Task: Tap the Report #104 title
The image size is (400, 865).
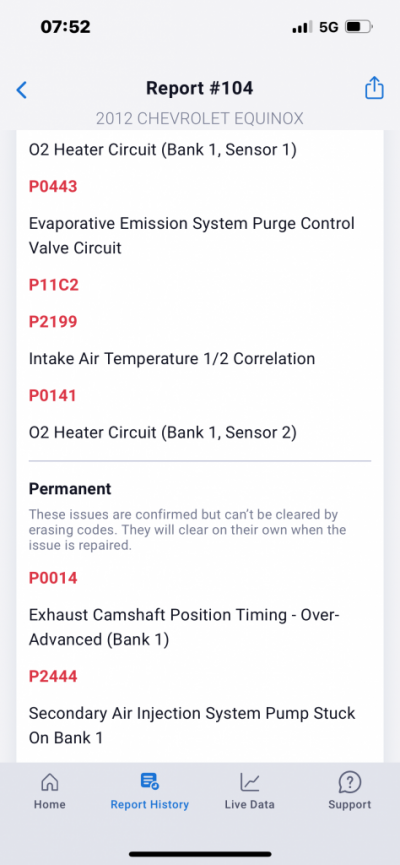Action: (x=200, y=88)
